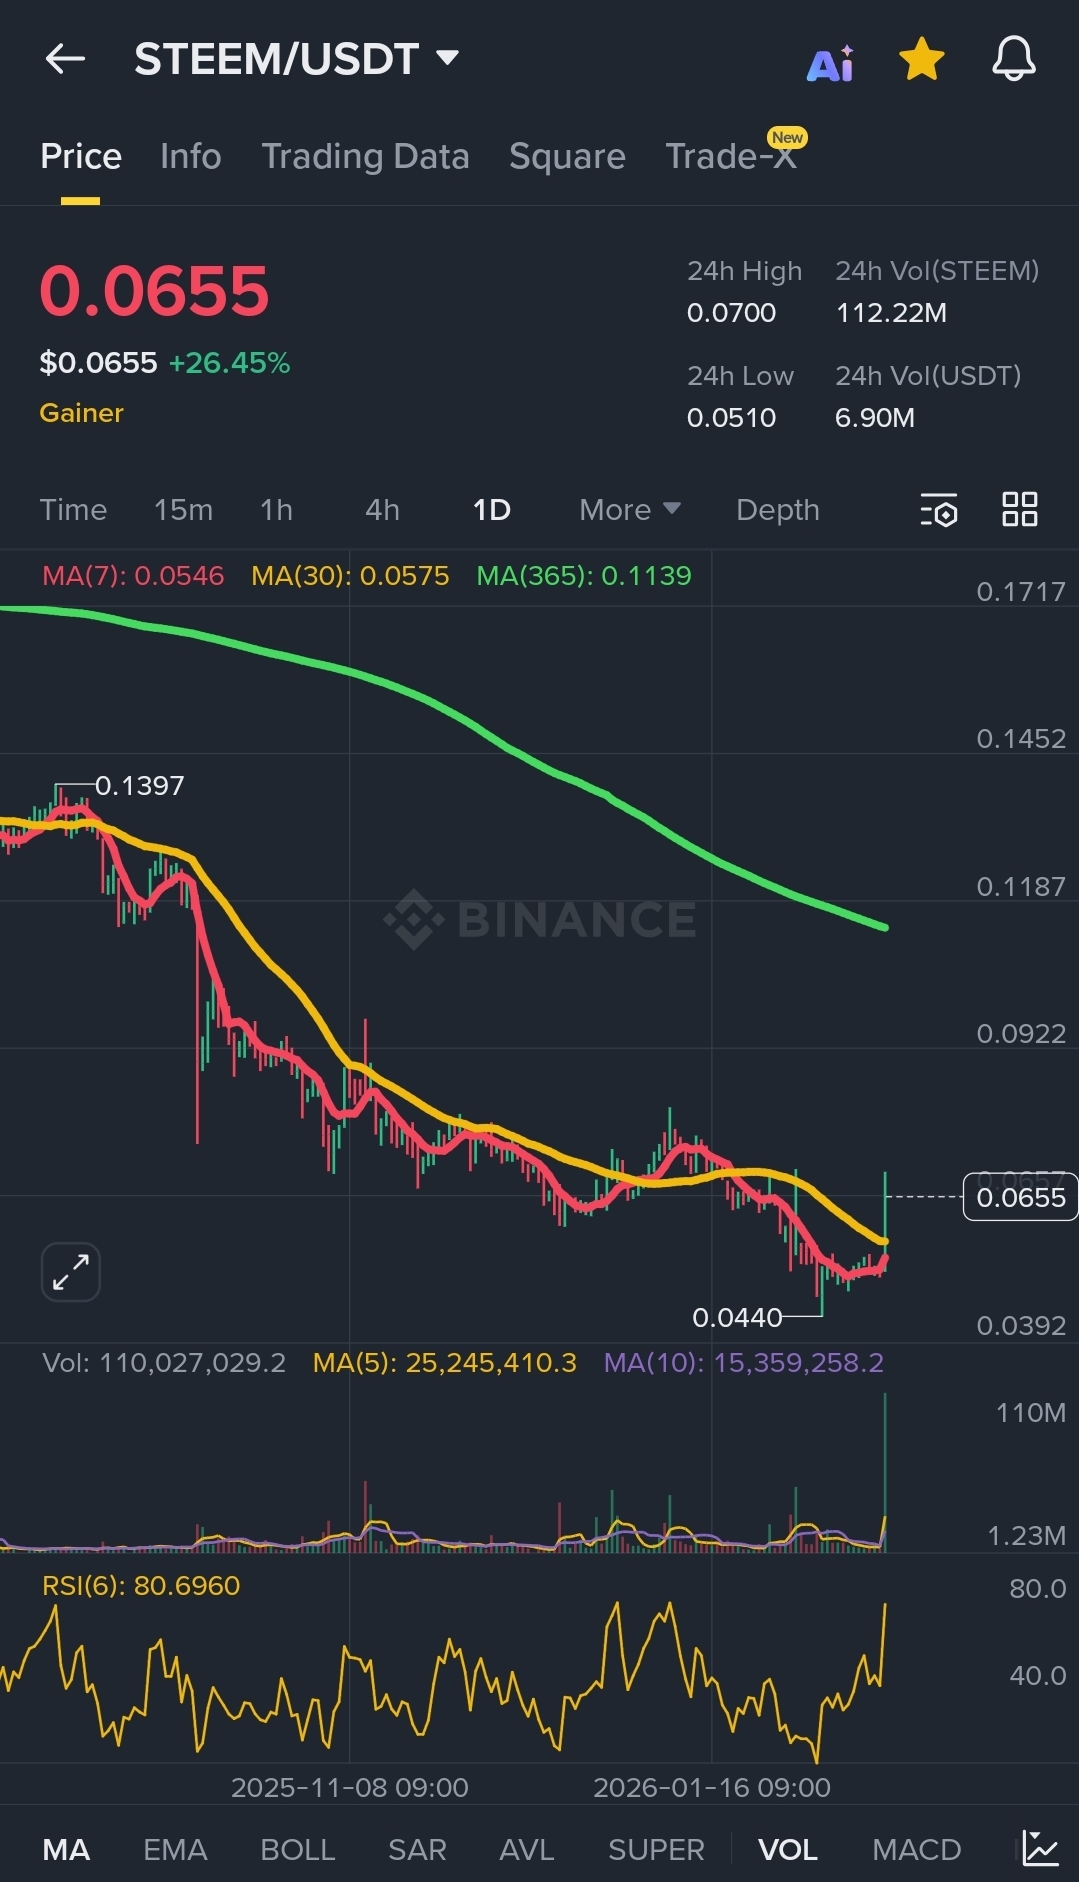Screen dimensions: 1079x1882
Task: Open chart settings icon
Action: click(939, 510)
